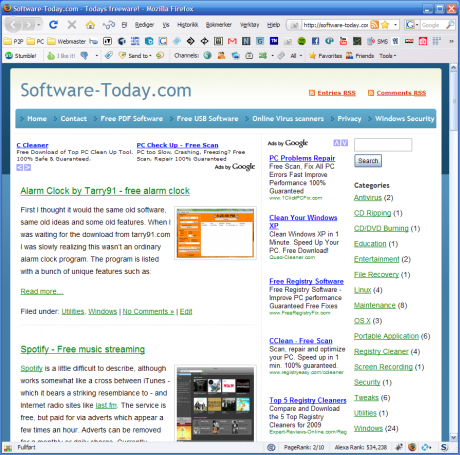Screen dimensions: 460x455
Task: Open the Webmaster bookmarks folder
Action: point(67,41)
